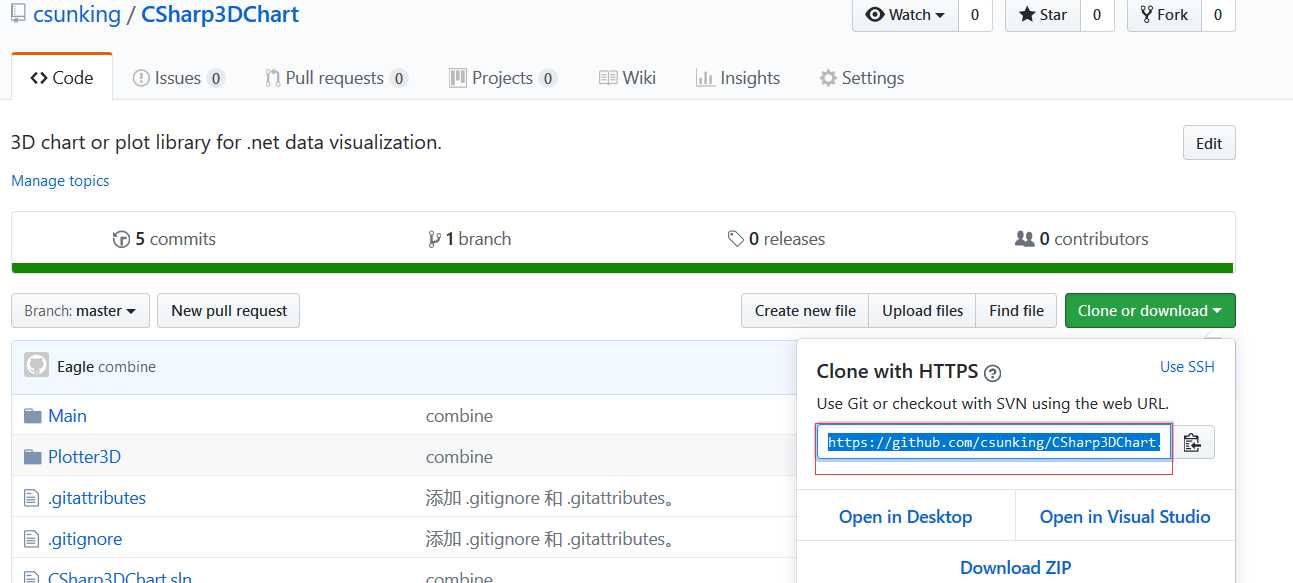Open csunking owner link
The image size is (1293, 583).
point(77,15)
